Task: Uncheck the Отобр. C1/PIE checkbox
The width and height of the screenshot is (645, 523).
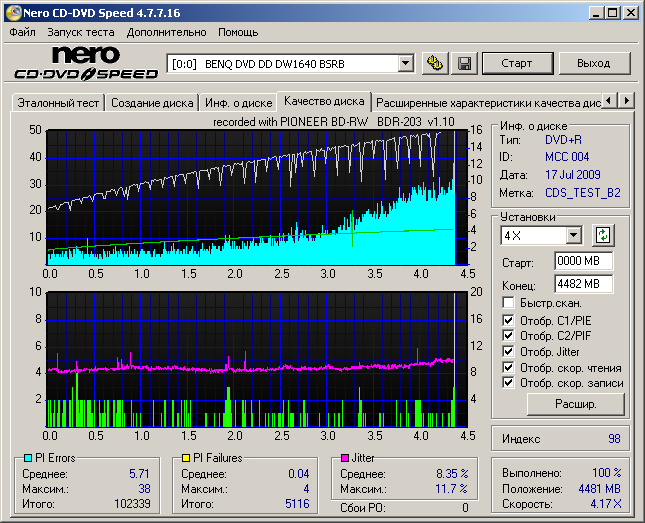Action: [508, 320]
